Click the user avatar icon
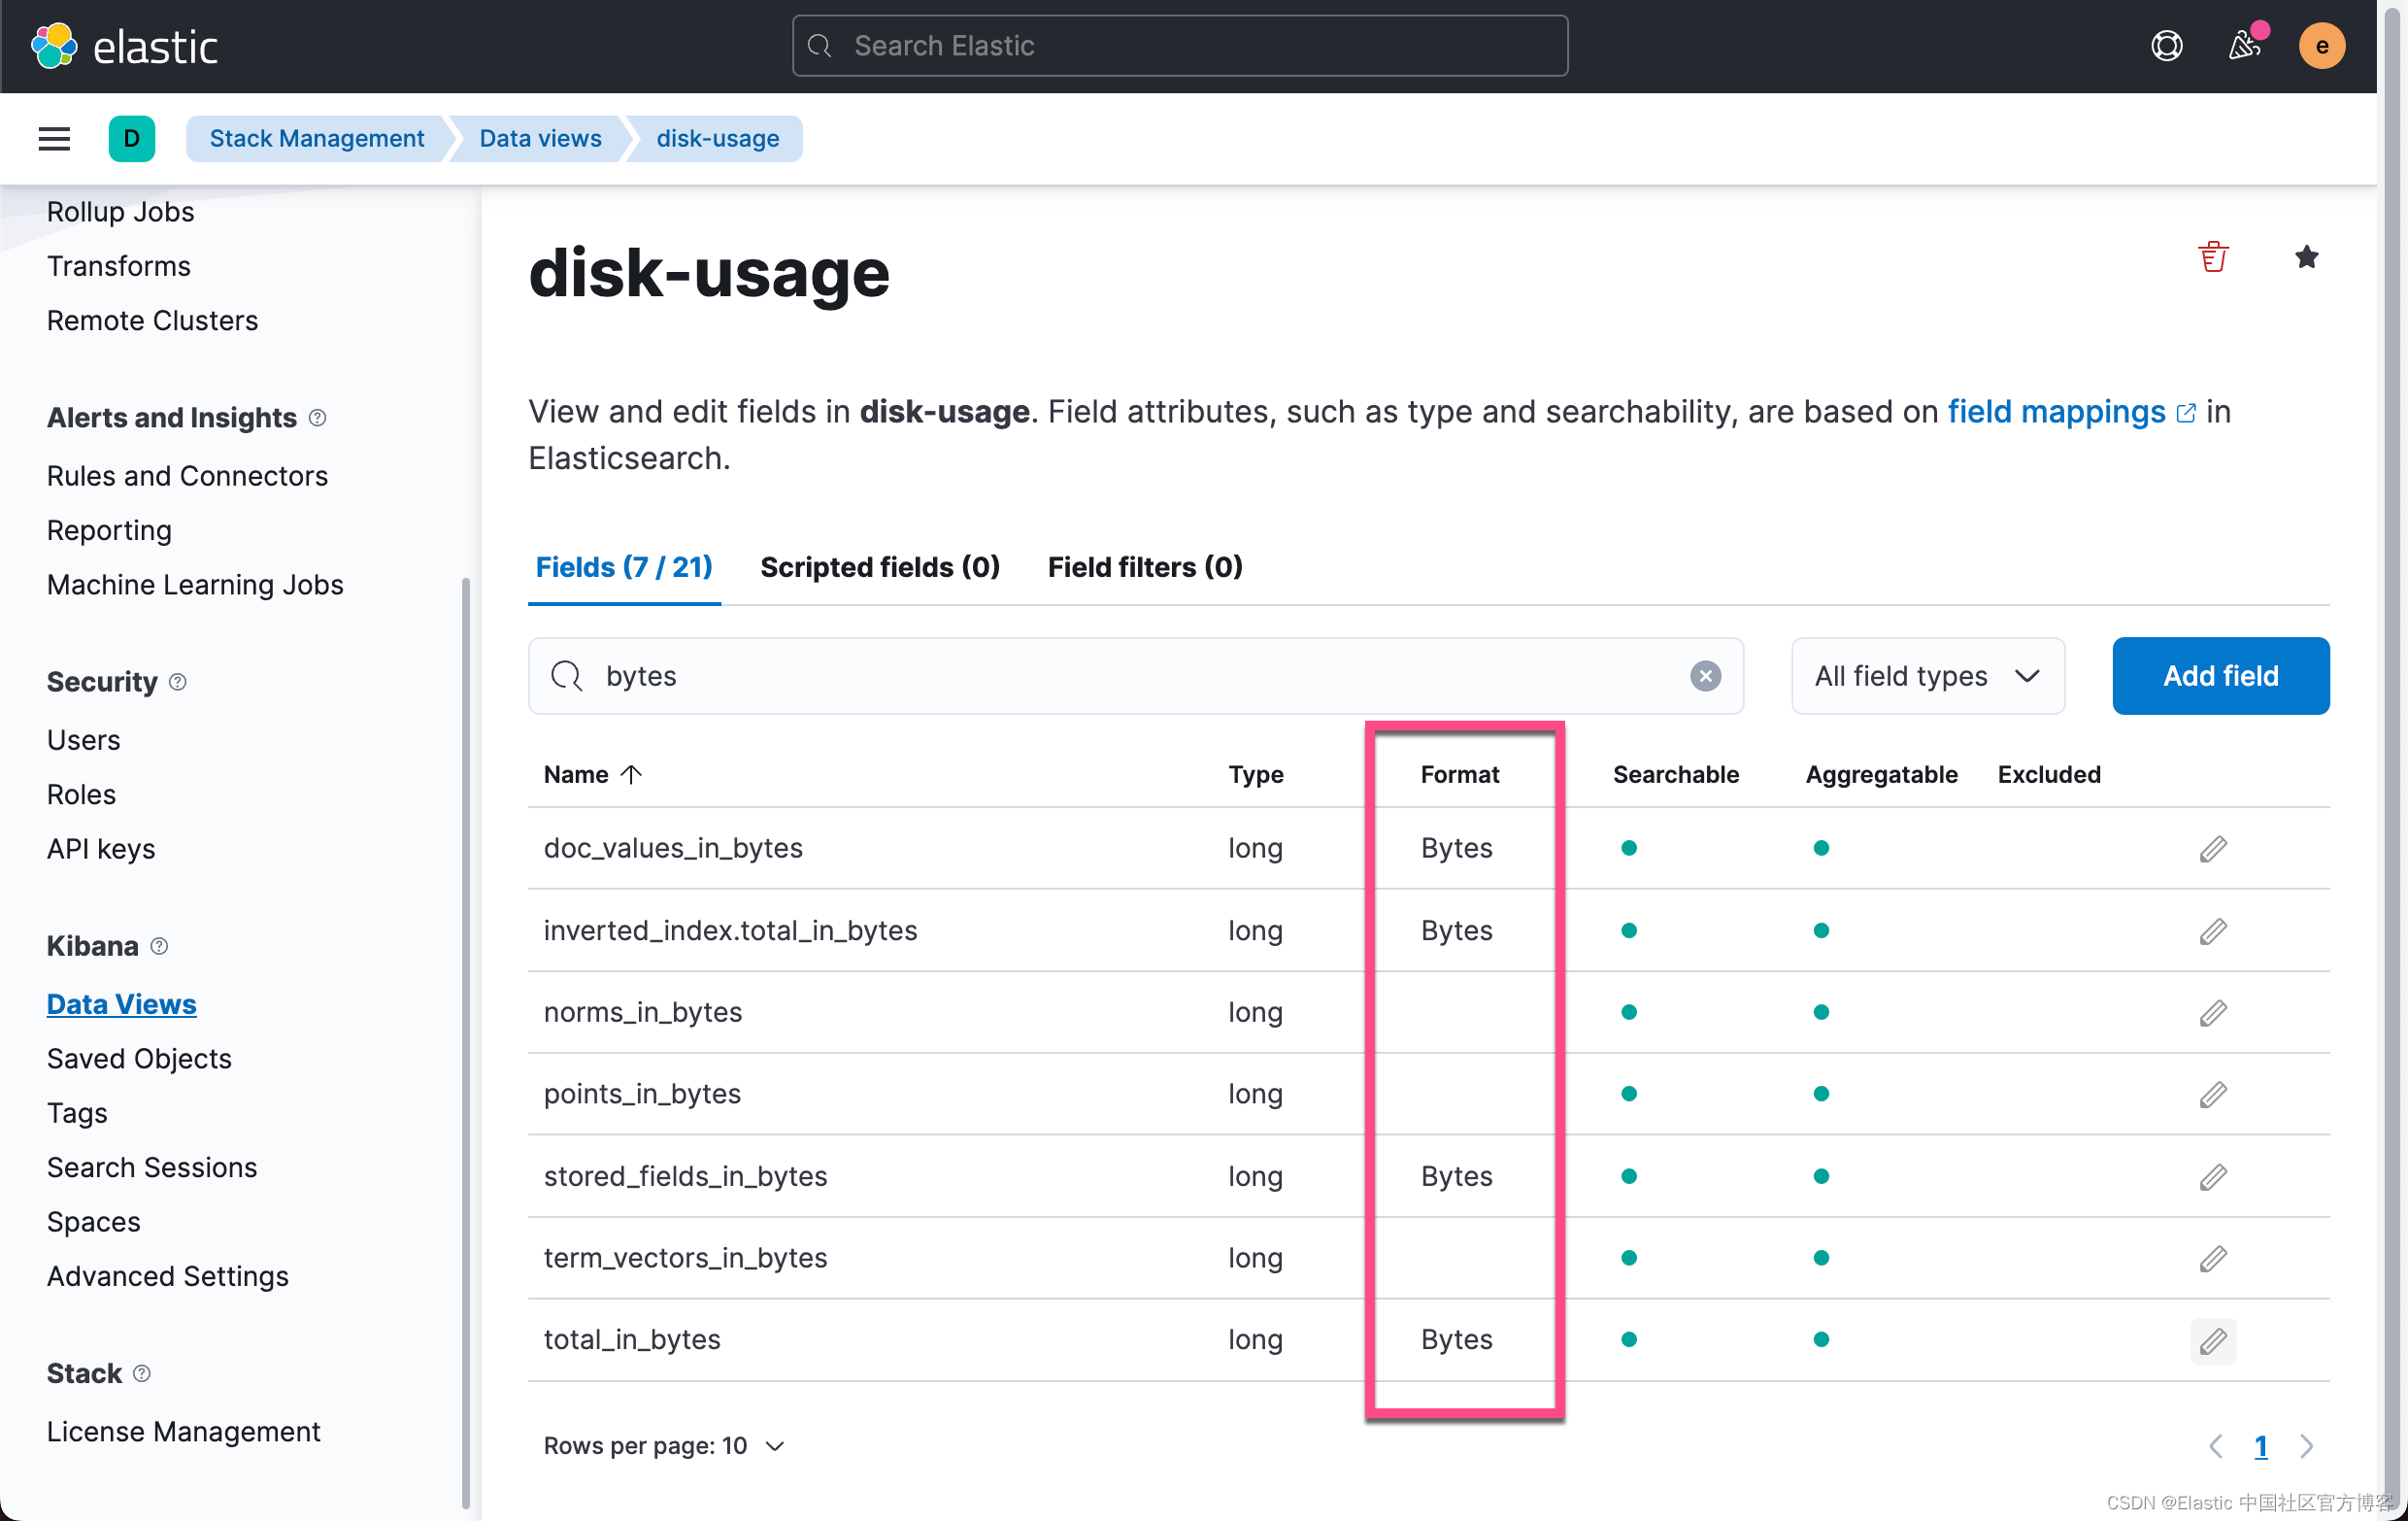2408x1521 pixels. [x=2321, y=46]
